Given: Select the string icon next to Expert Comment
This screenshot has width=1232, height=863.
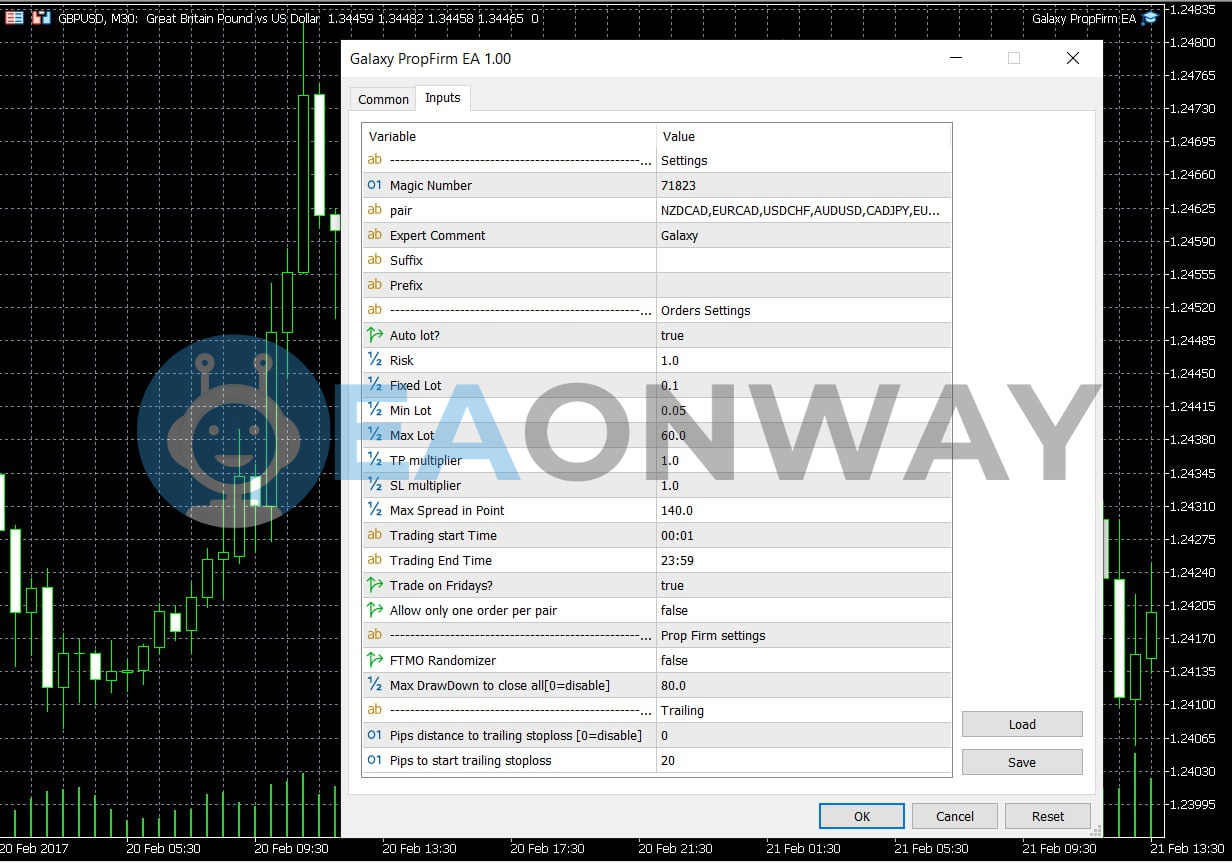Looking at the screenshot, I should [x=375, y=235].
